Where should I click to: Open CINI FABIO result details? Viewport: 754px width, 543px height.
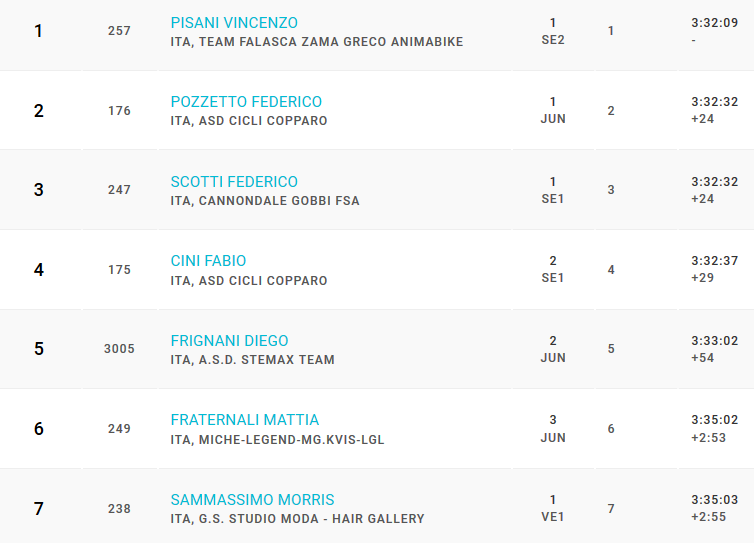(x=208, y=261)
